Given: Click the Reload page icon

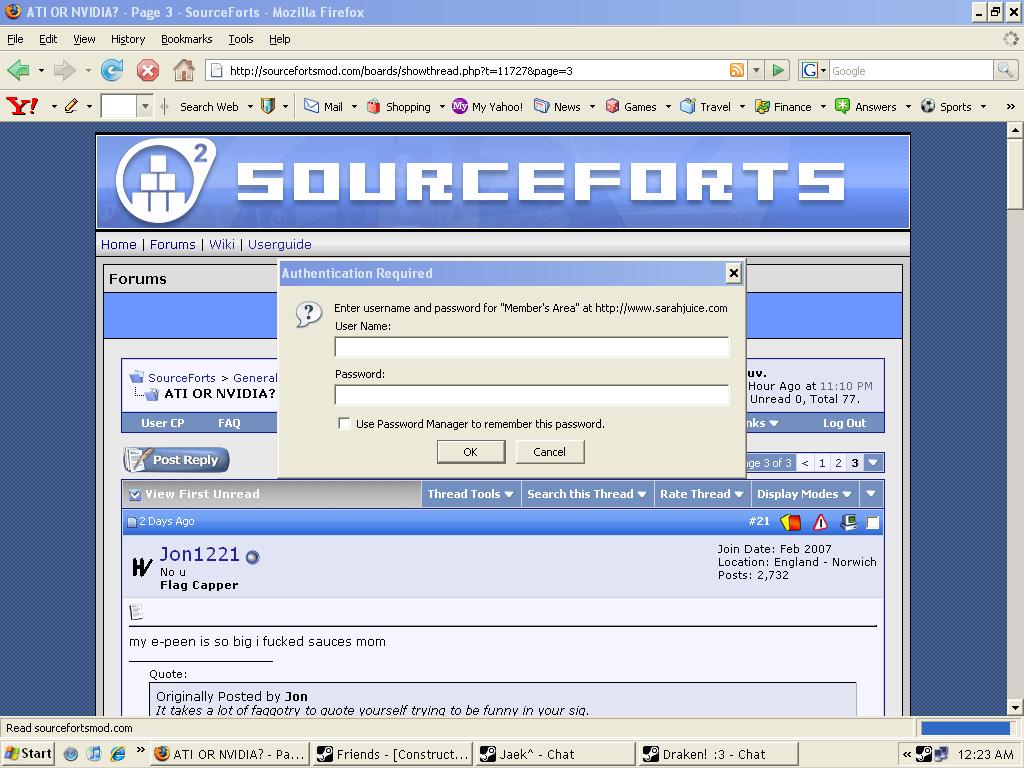Looking at the screenshot, I should coord(112,70).
